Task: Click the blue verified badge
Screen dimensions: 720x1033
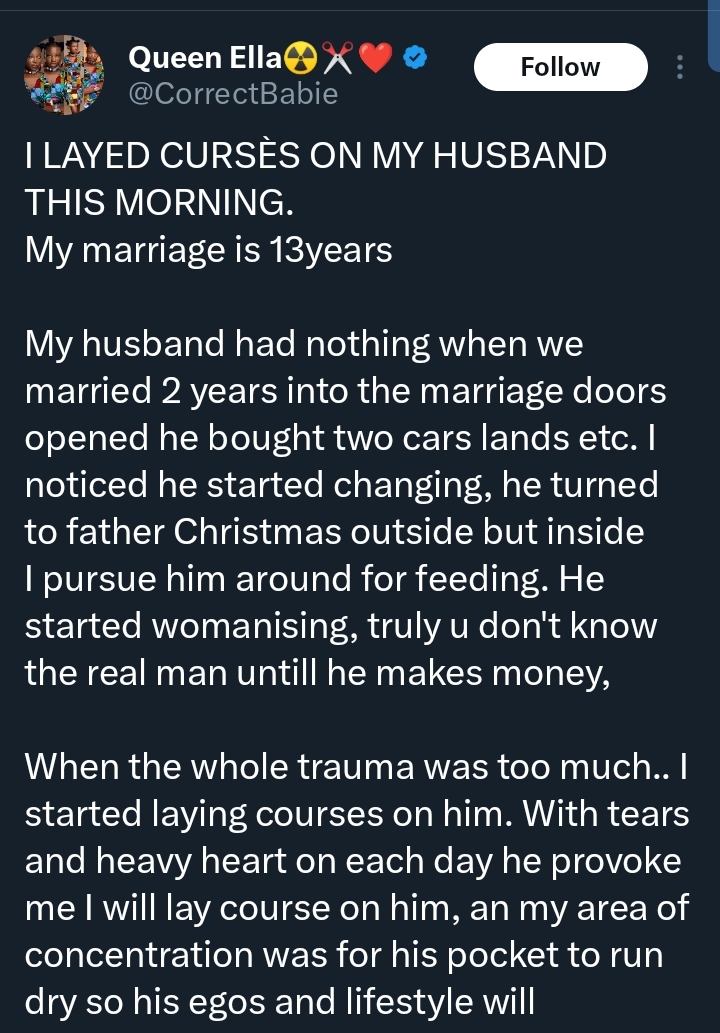Action: click(x=416, y=60)
